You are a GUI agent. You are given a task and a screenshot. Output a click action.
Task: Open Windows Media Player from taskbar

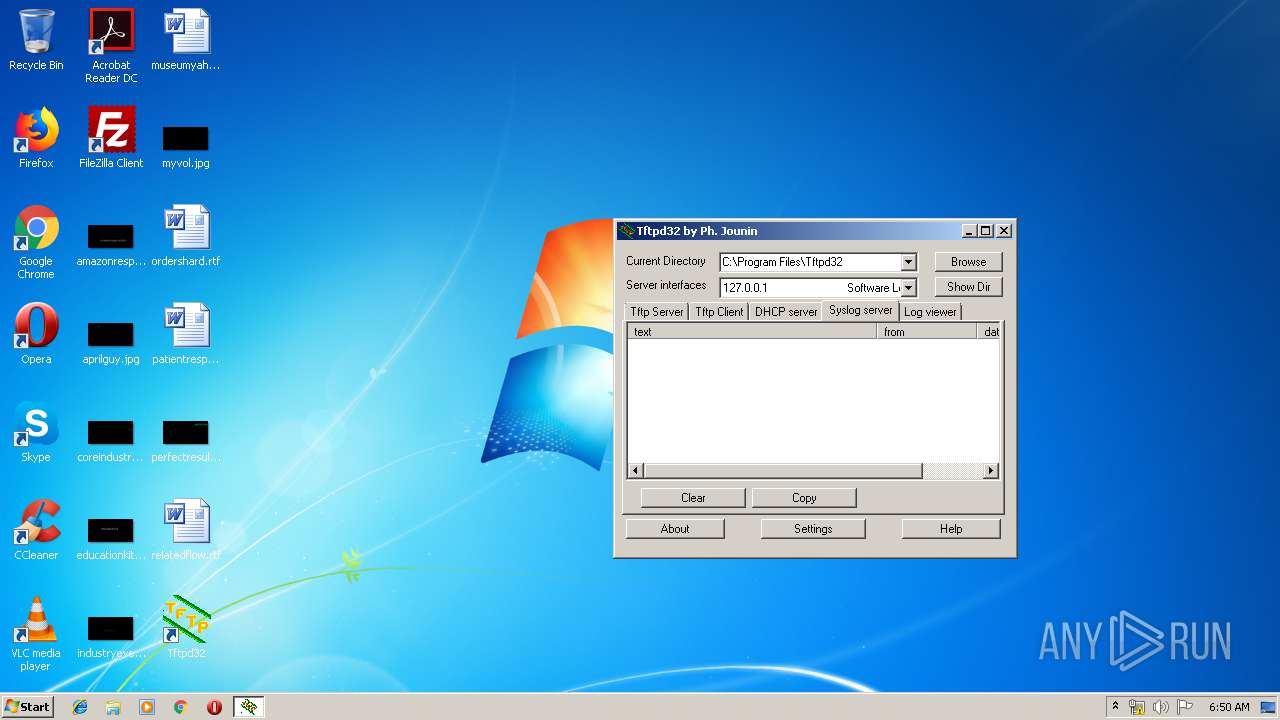tap(147, 707)
